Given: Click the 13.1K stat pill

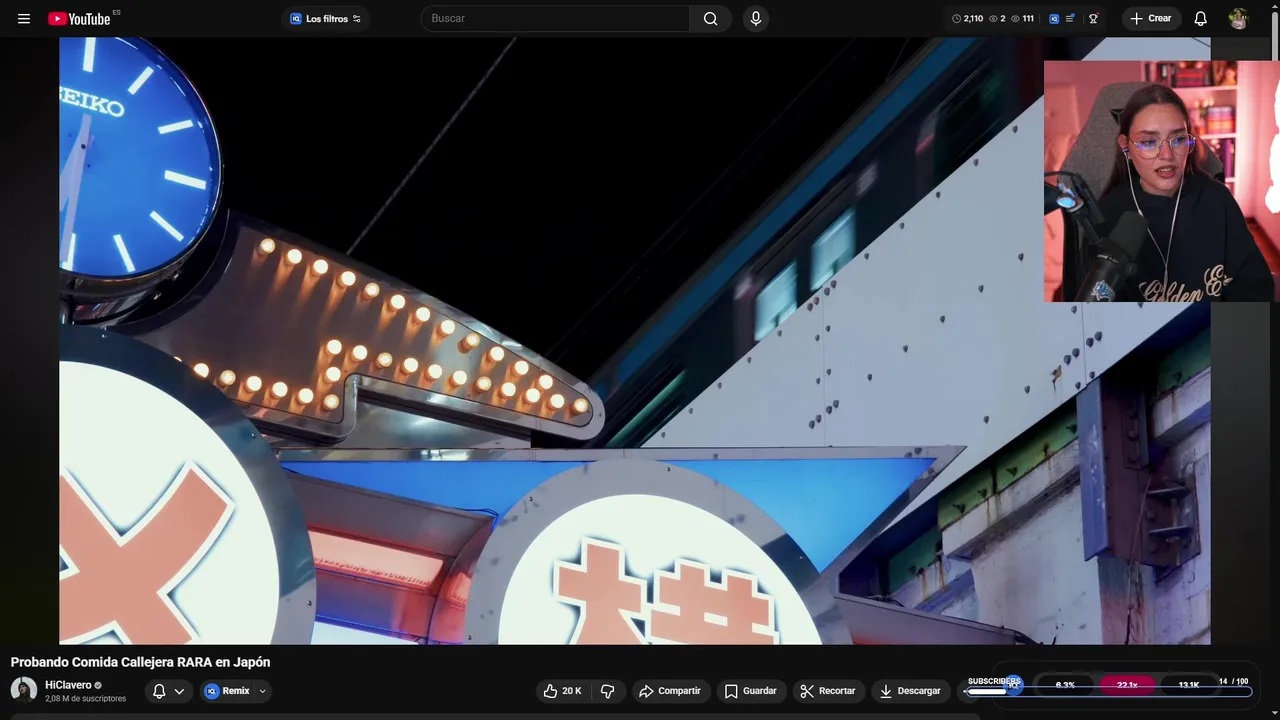Looking at the screenshot, I should pos(1188,685).
